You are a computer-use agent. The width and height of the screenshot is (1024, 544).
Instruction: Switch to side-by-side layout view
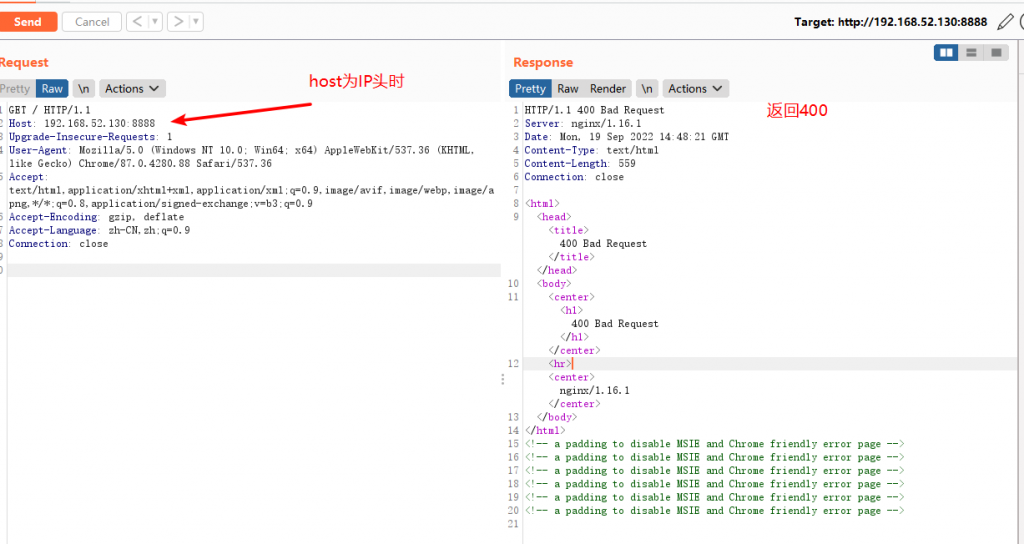[x=946, y=52]
